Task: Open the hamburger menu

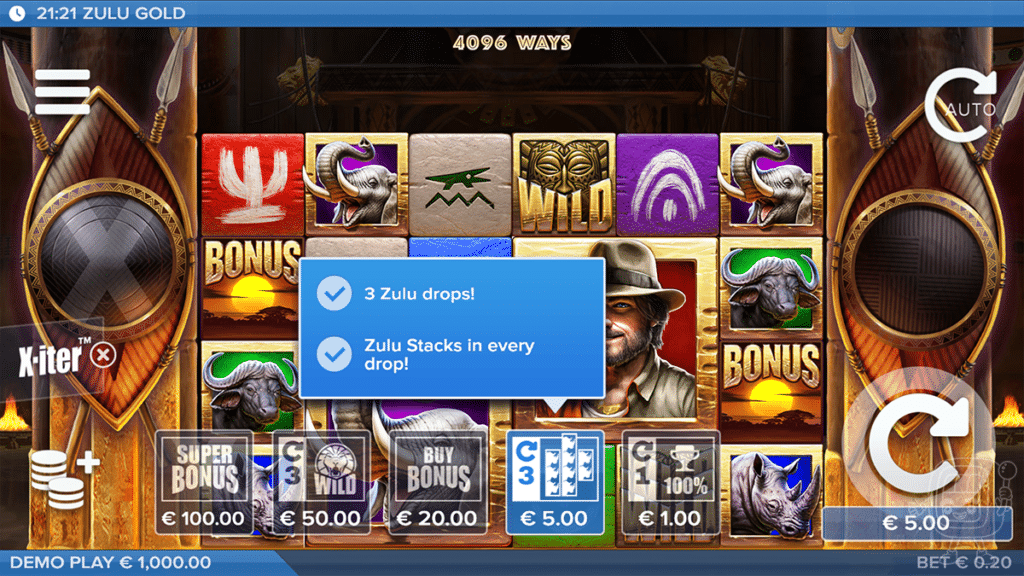Action: [x=63, y=91]
